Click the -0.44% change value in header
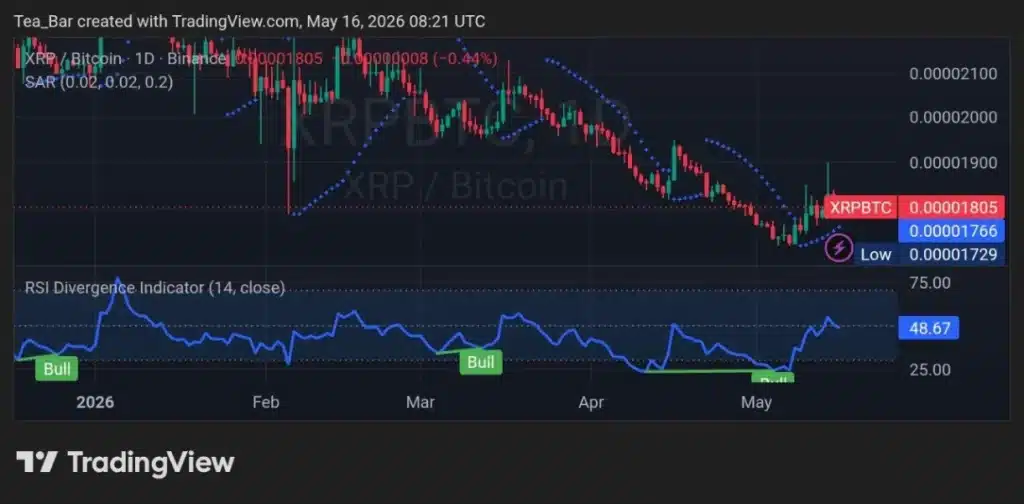This screenshot has width=1024, height=504. pyautogui.click(x=468, y=58)
